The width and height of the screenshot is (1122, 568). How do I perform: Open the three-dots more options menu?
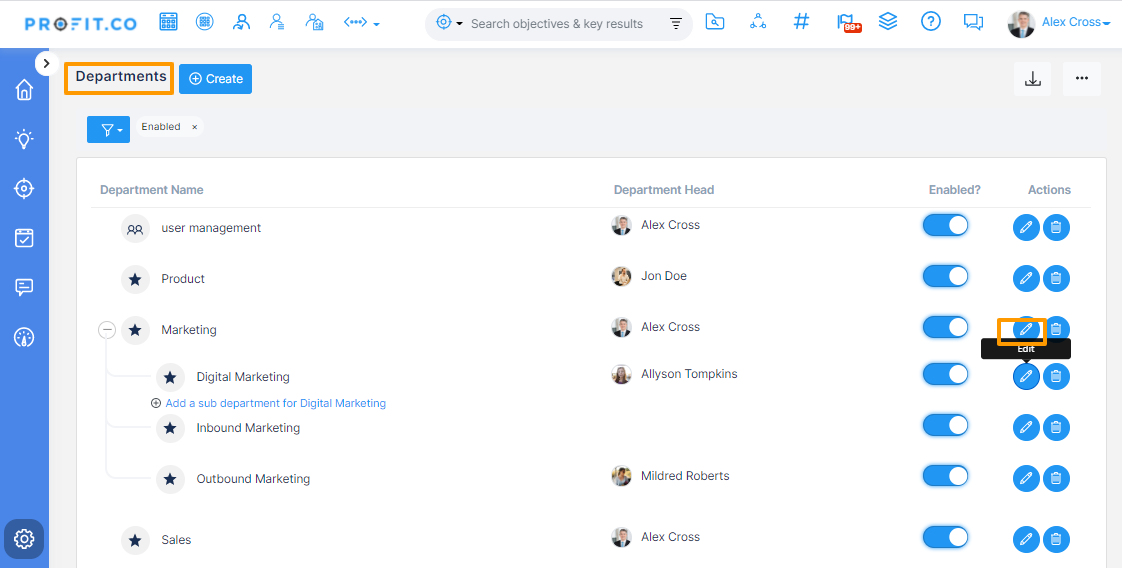pos(1081,79)
